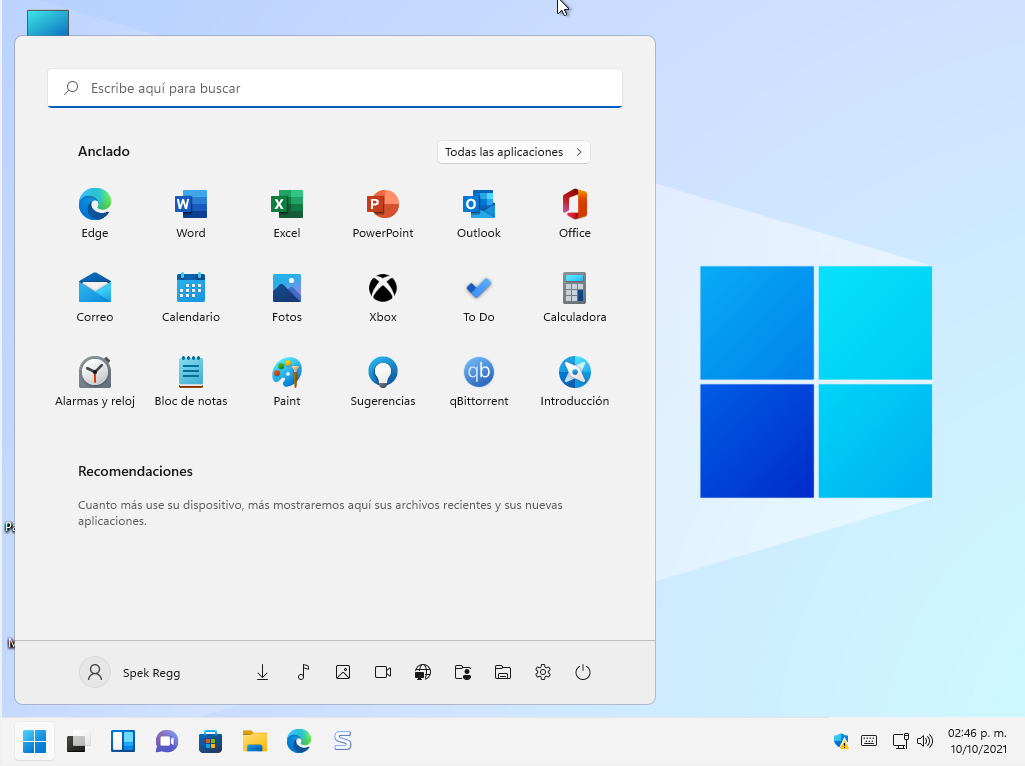Open Settings via the gear icon

click(542, 672)
